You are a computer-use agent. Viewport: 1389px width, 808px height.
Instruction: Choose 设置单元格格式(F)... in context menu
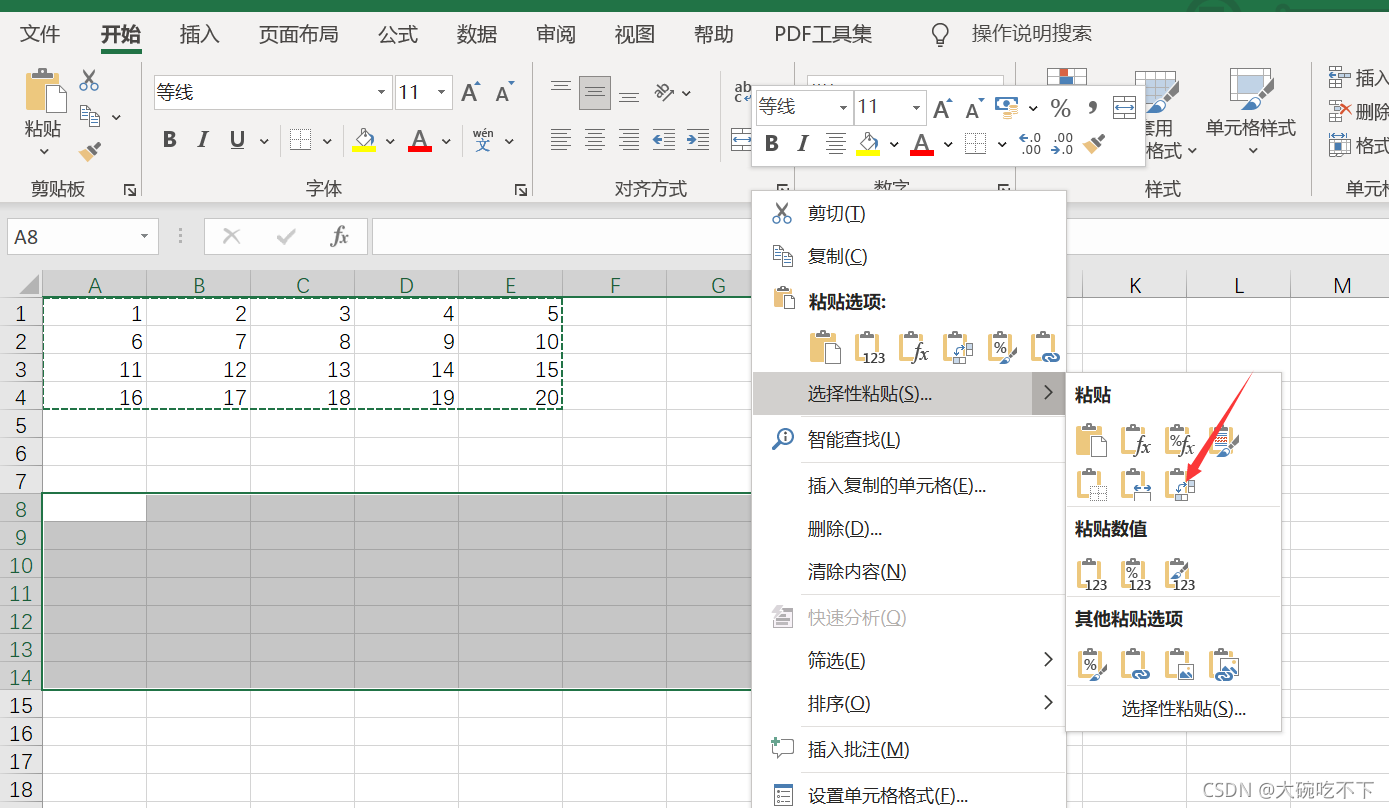909,796
